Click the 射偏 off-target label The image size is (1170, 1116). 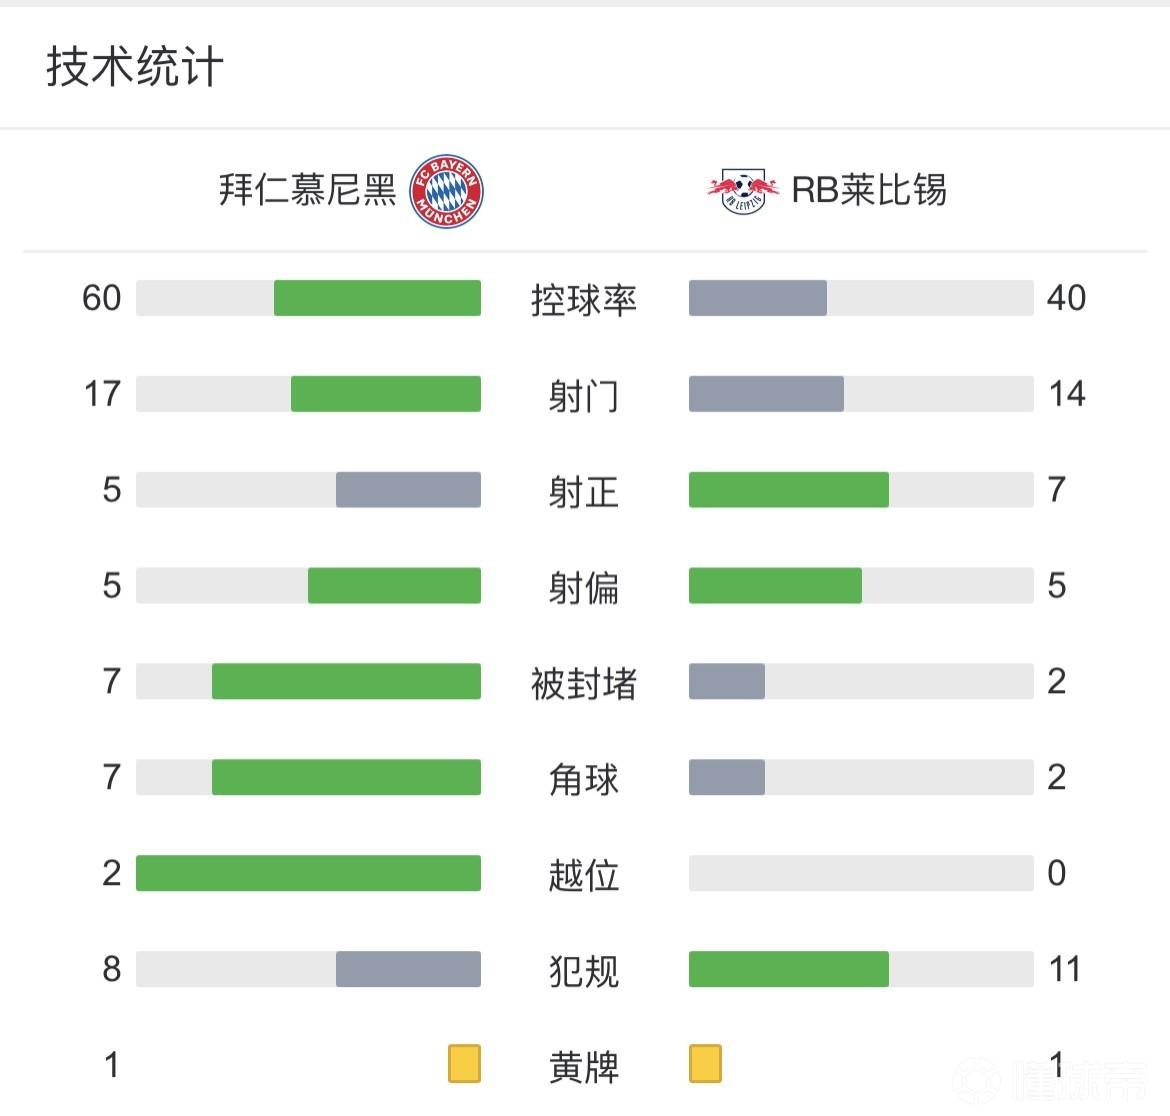coord(584,587)
